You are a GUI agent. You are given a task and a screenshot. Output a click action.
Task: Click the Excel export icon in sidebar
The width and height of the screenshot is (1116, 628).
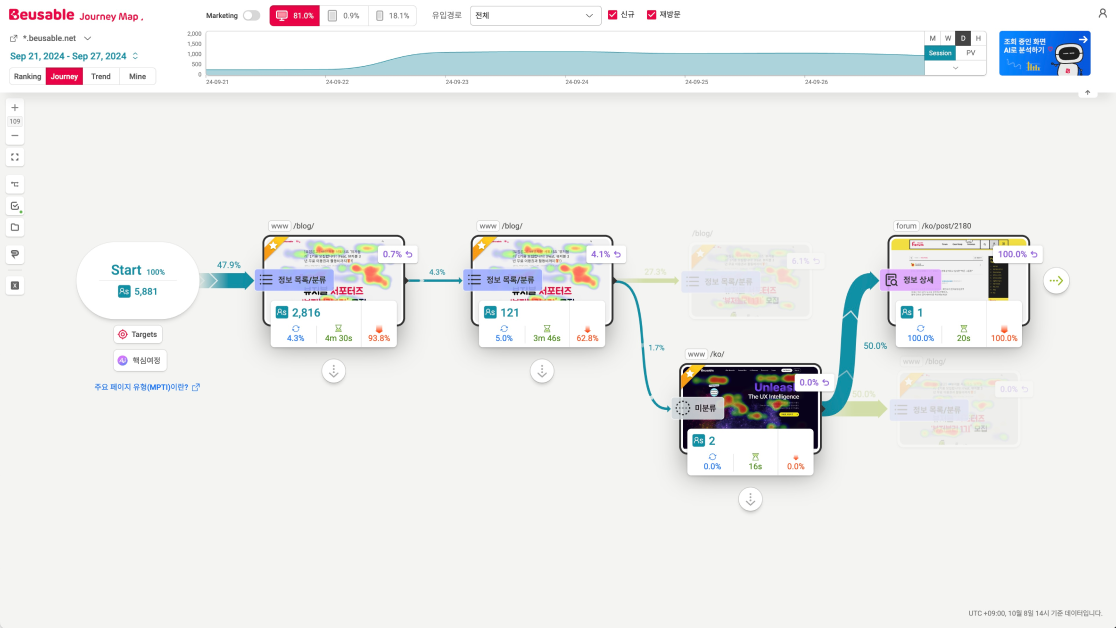click(15, 285)
